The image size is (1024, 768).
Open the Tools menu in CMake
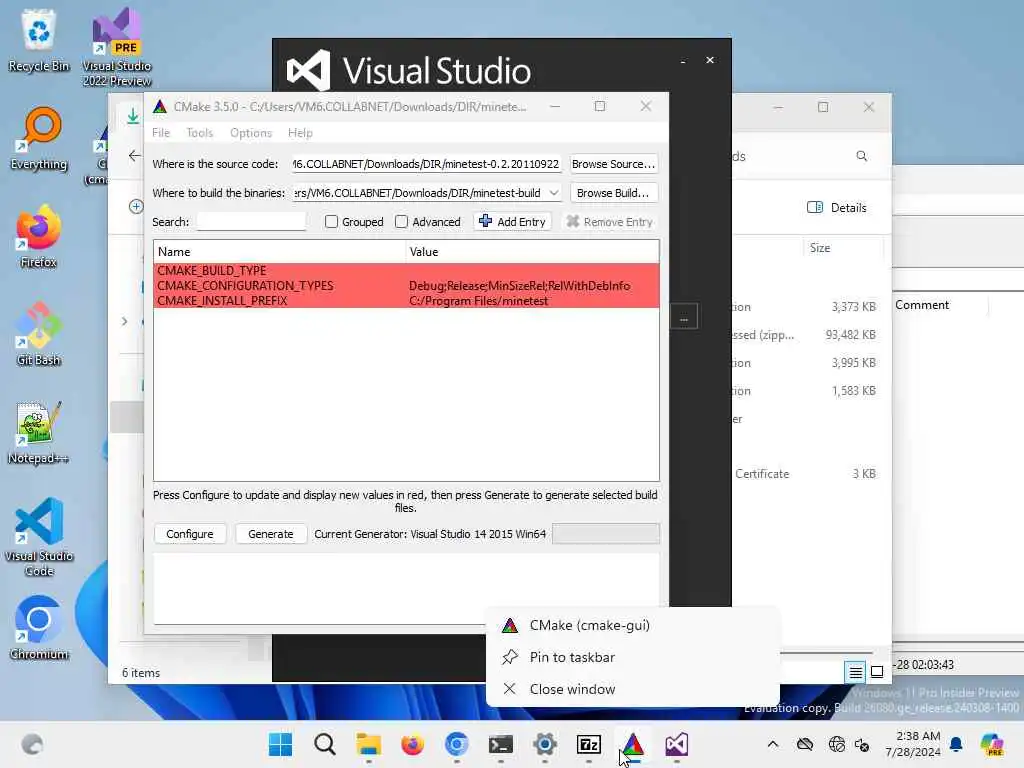tap(199, 133)
